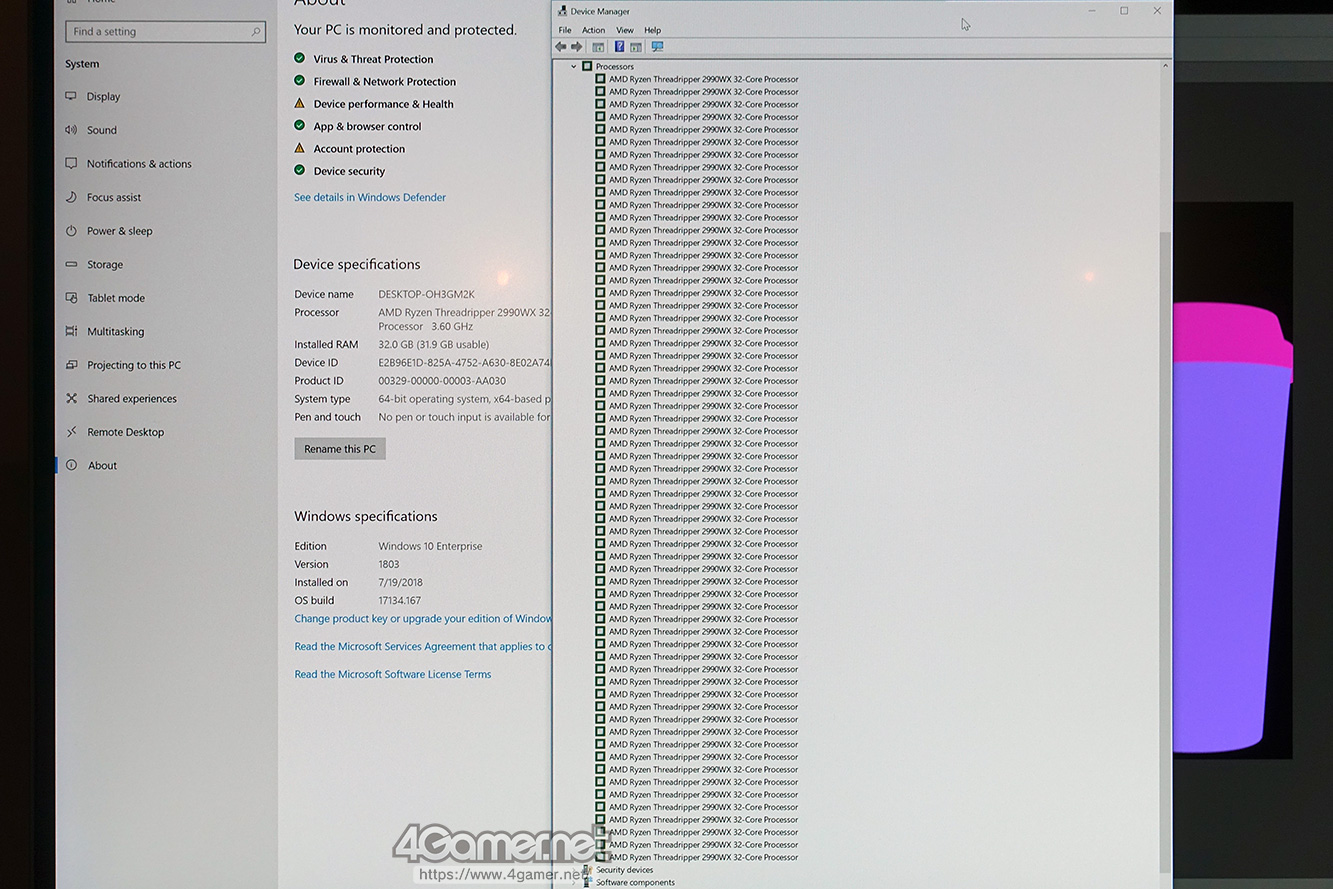1333x889 pixels.
Task: Collapse the Processors tree node
Action: tap(574, 66)
